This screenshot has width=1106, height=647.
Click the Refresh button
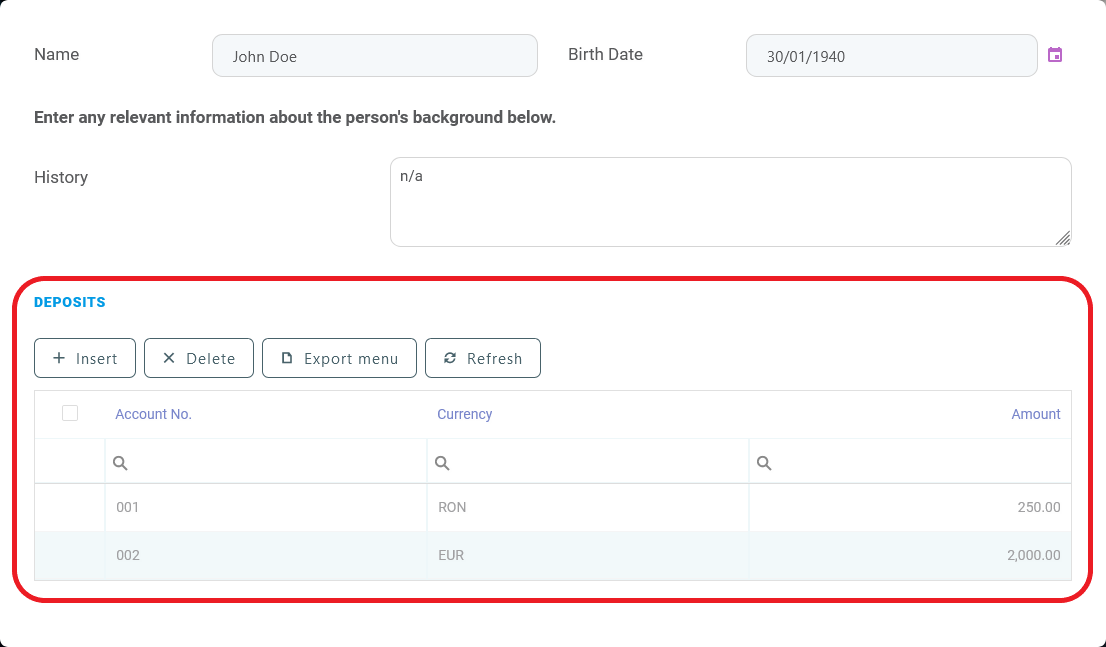[483, 357]
